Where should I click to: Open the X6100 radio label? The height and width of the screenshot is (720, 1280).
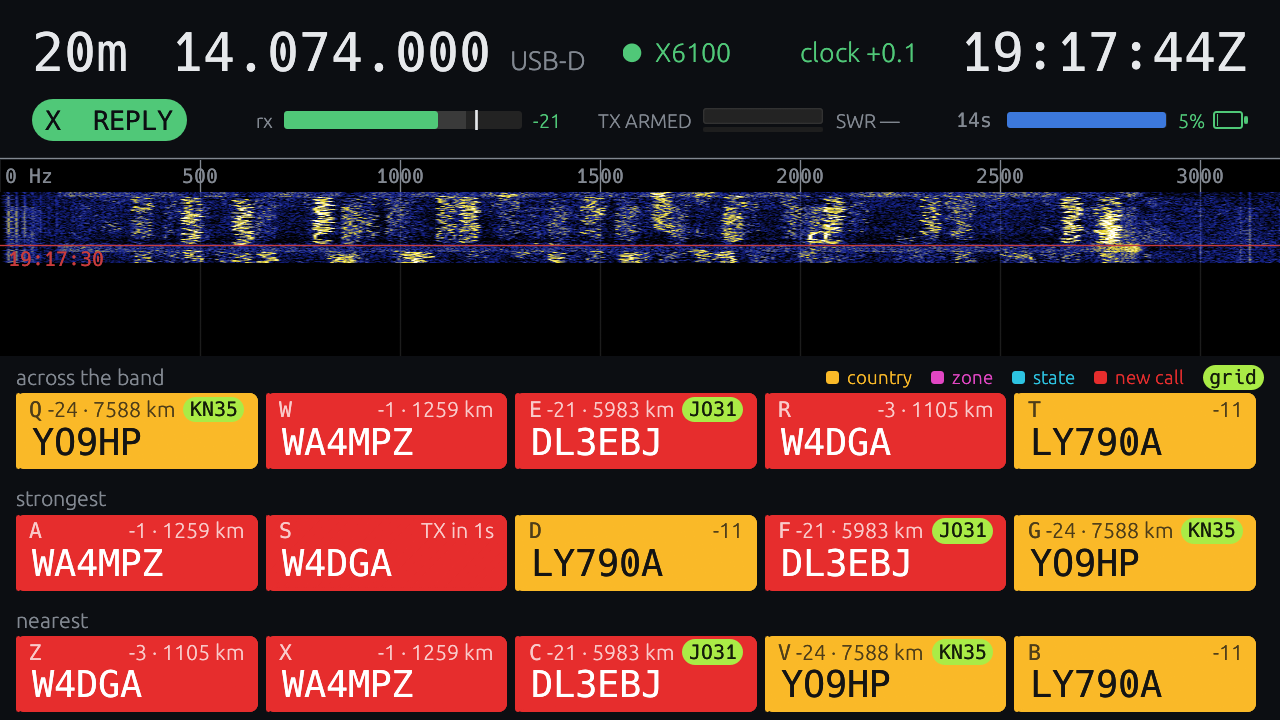pos(693,53)
